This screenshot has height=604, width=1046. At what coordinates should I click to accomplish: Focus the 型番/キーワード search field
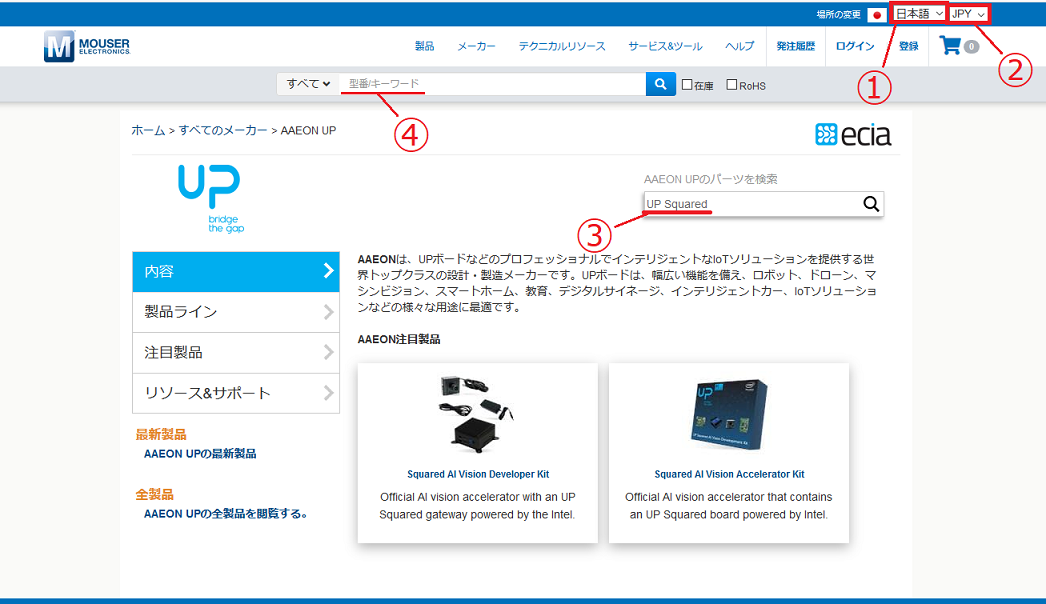tap(493, 83)
